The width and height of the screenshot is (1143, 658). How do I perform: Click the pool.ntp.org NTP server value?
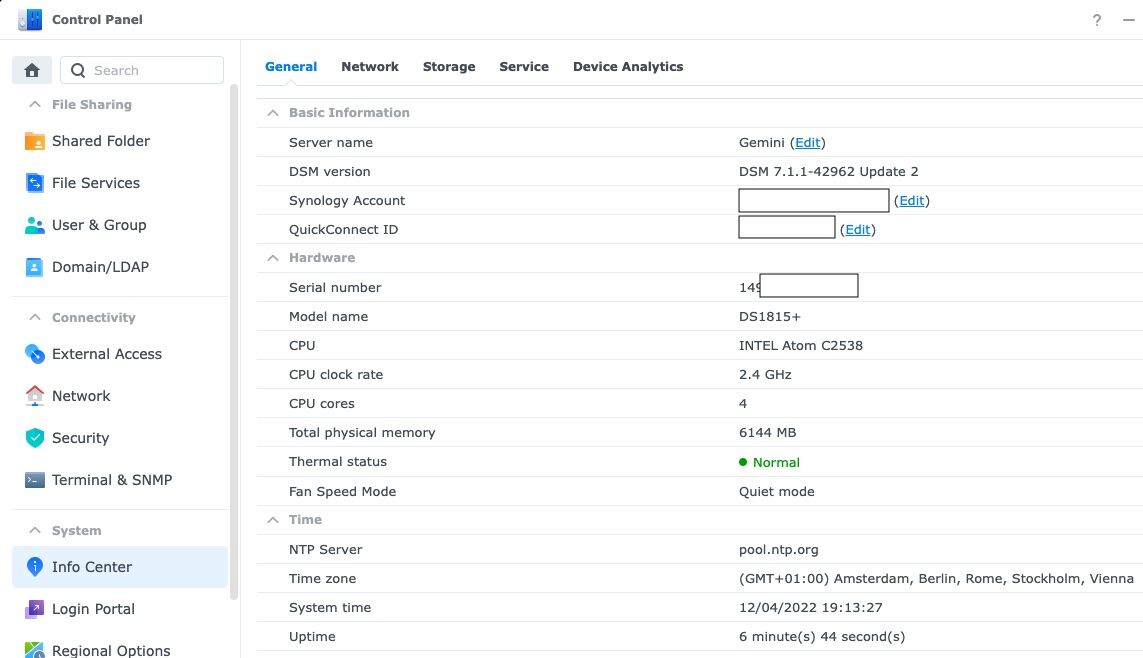click(779, 549)
